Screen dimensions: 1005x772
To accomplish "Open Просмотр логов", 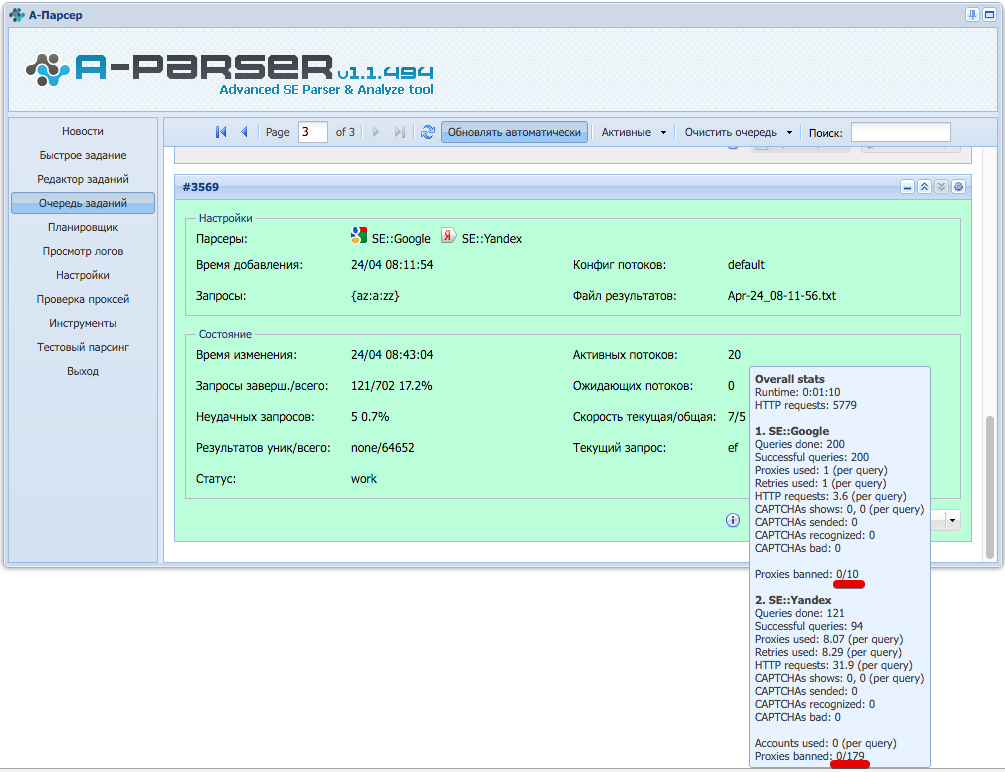I will pyautogui.click(x=83, y=251).
